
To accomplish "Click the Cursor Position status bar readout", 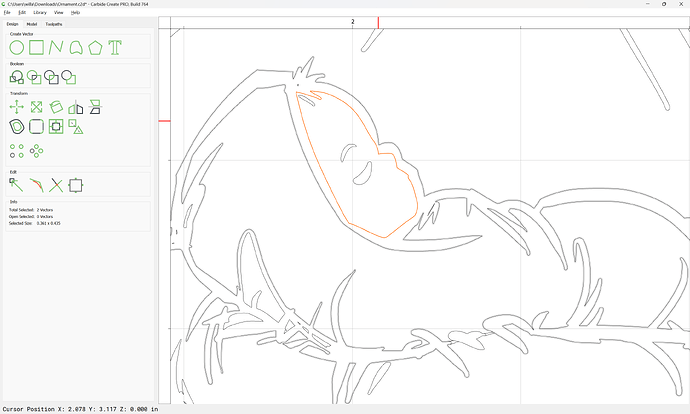I will [81, 409].
